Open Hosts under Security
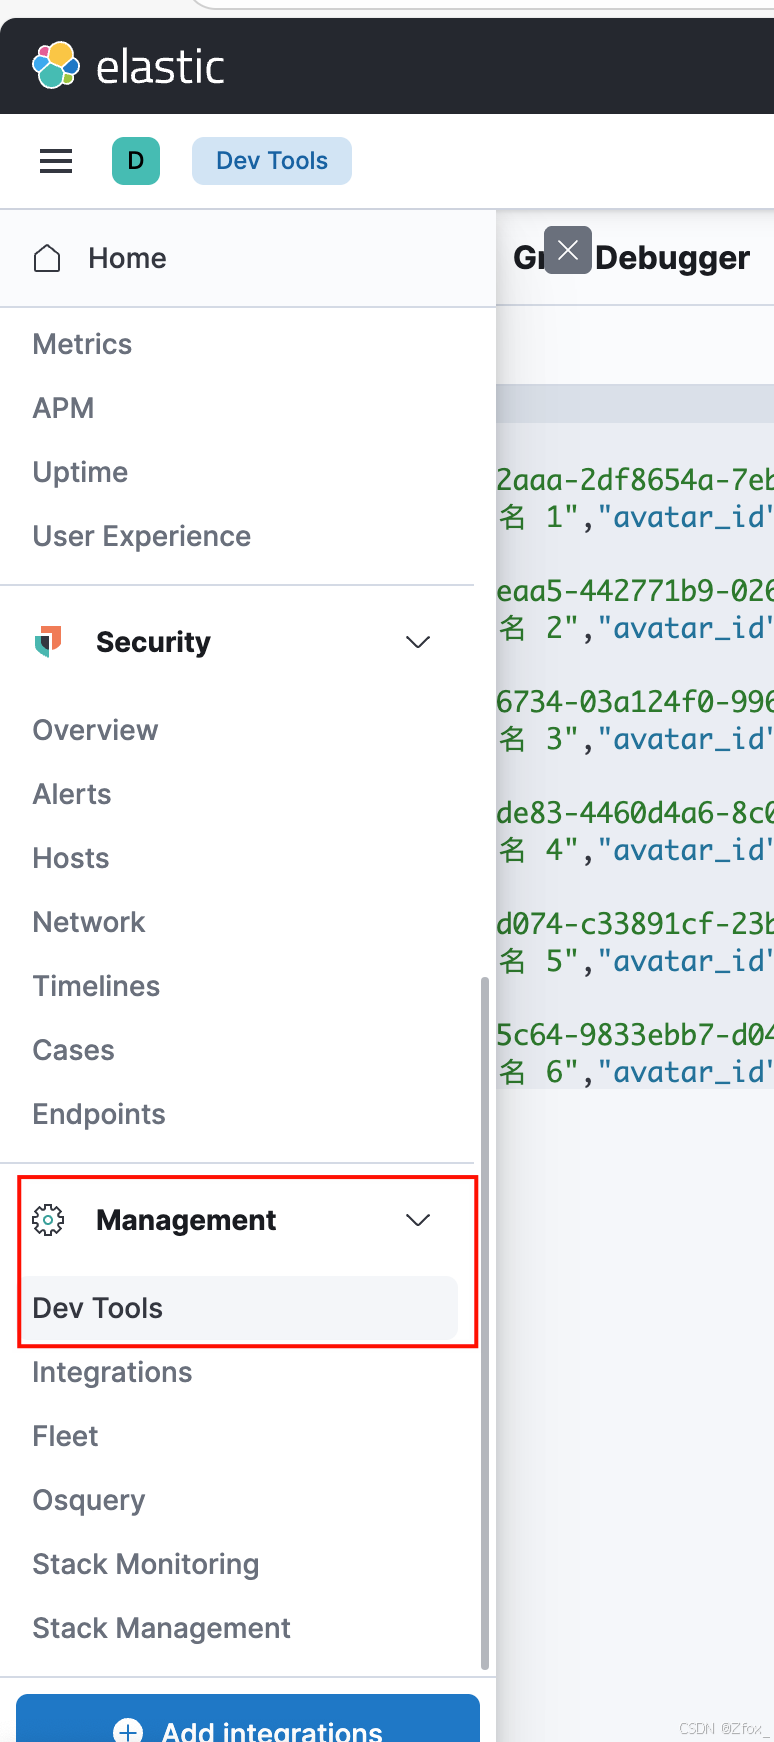 [x=71, y=858]
